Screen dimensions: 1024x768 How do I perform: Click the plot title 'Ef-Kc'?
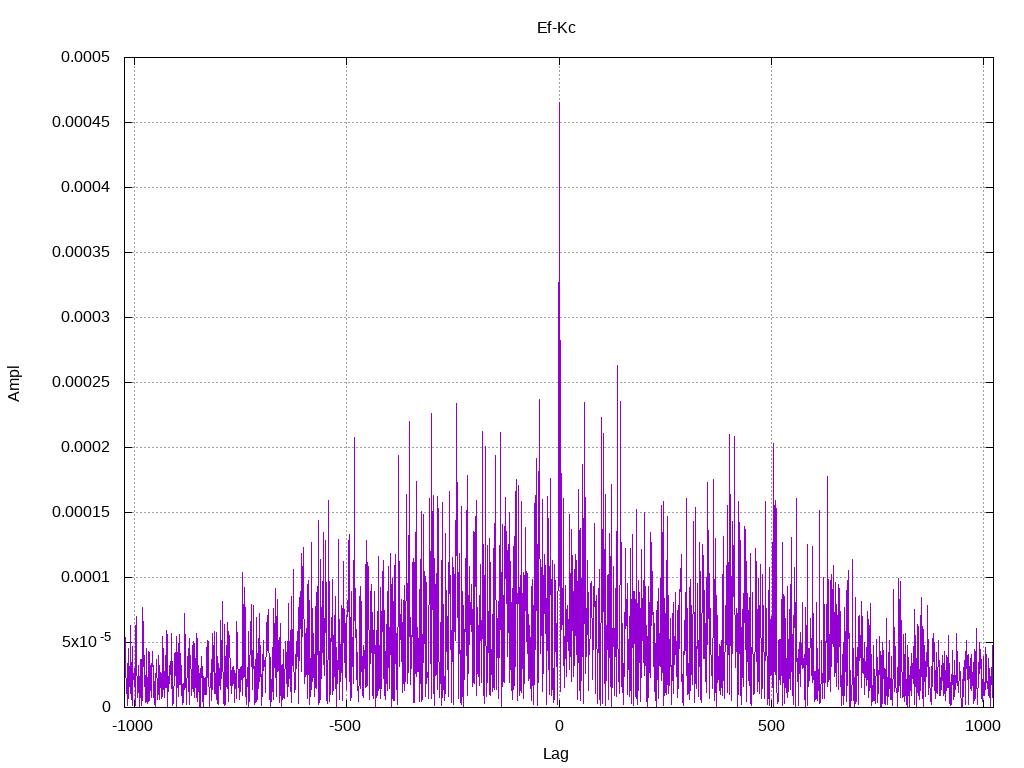pyautogui.click(x=556, y=28)
